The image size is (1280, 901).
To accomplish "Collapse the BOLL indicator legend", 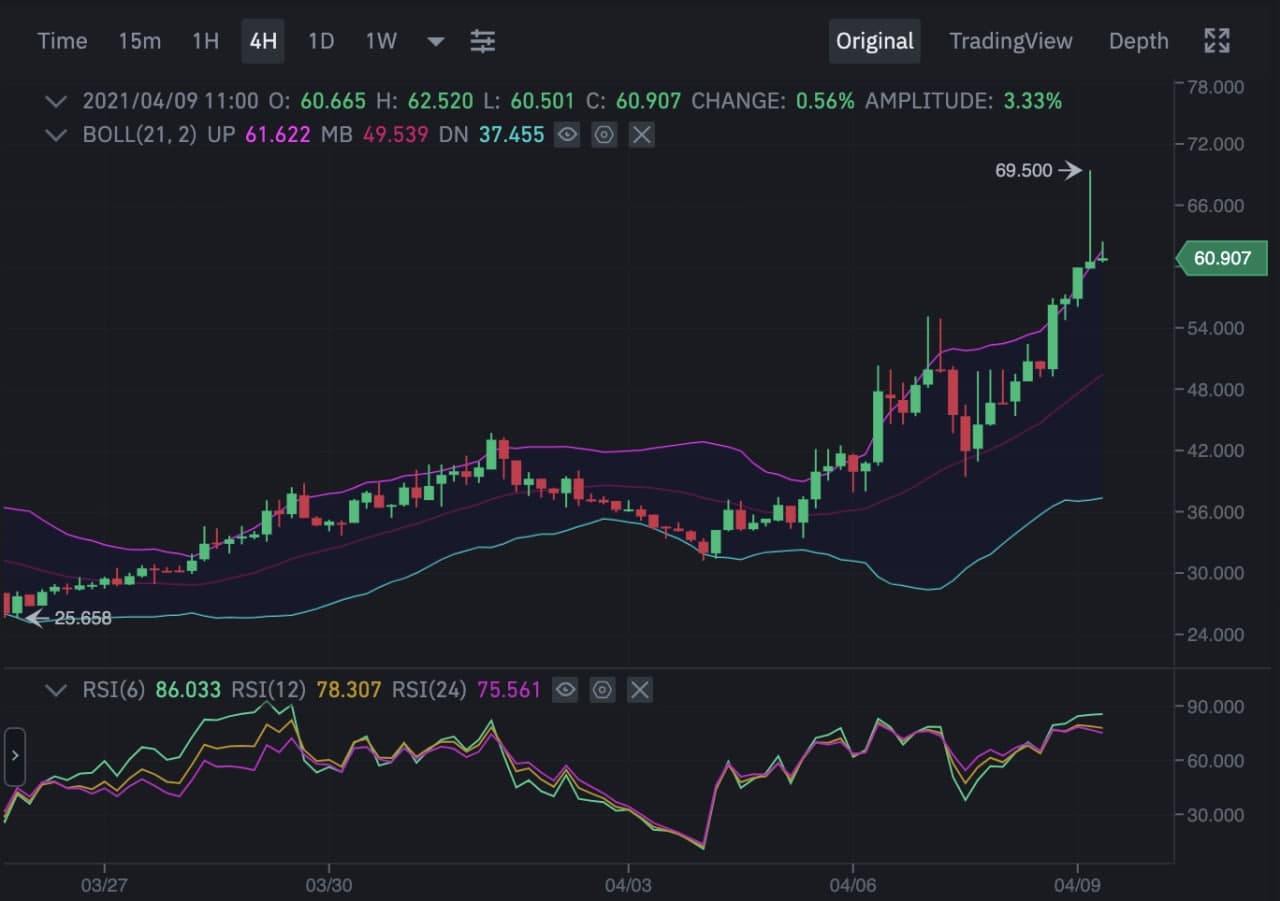I will 56,134.
